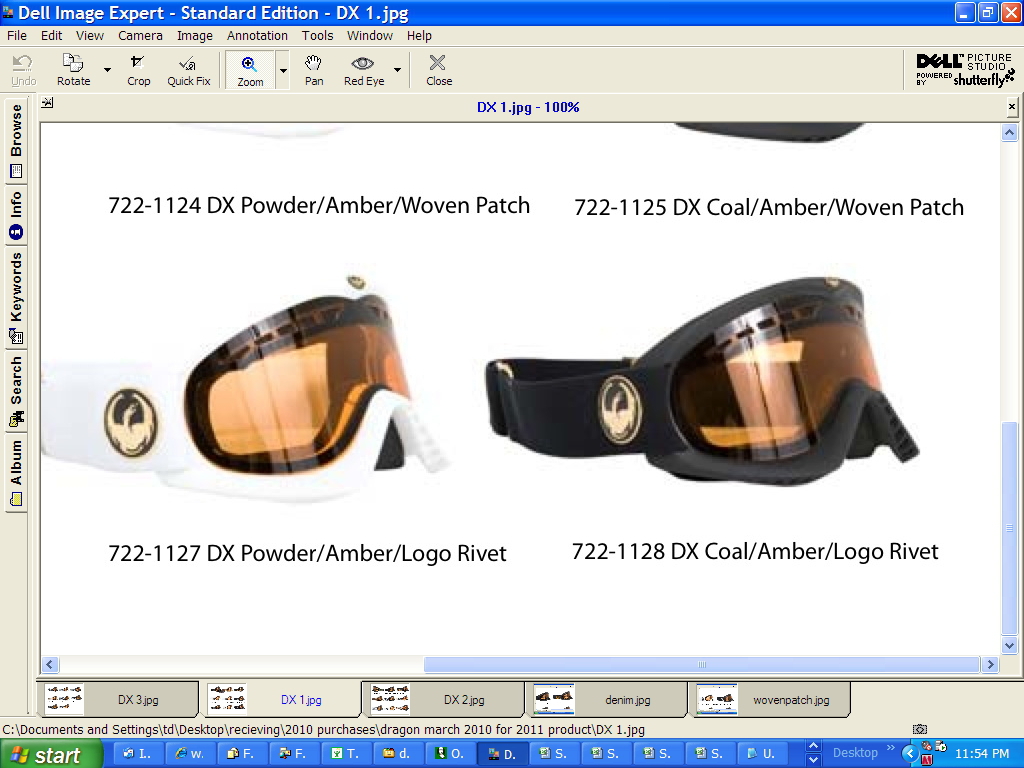Image resolution: width=1024 pixels, height=768 pixels.
Task: Switch to the 'I.' taskbar window
Action: (x=138, y=754)
